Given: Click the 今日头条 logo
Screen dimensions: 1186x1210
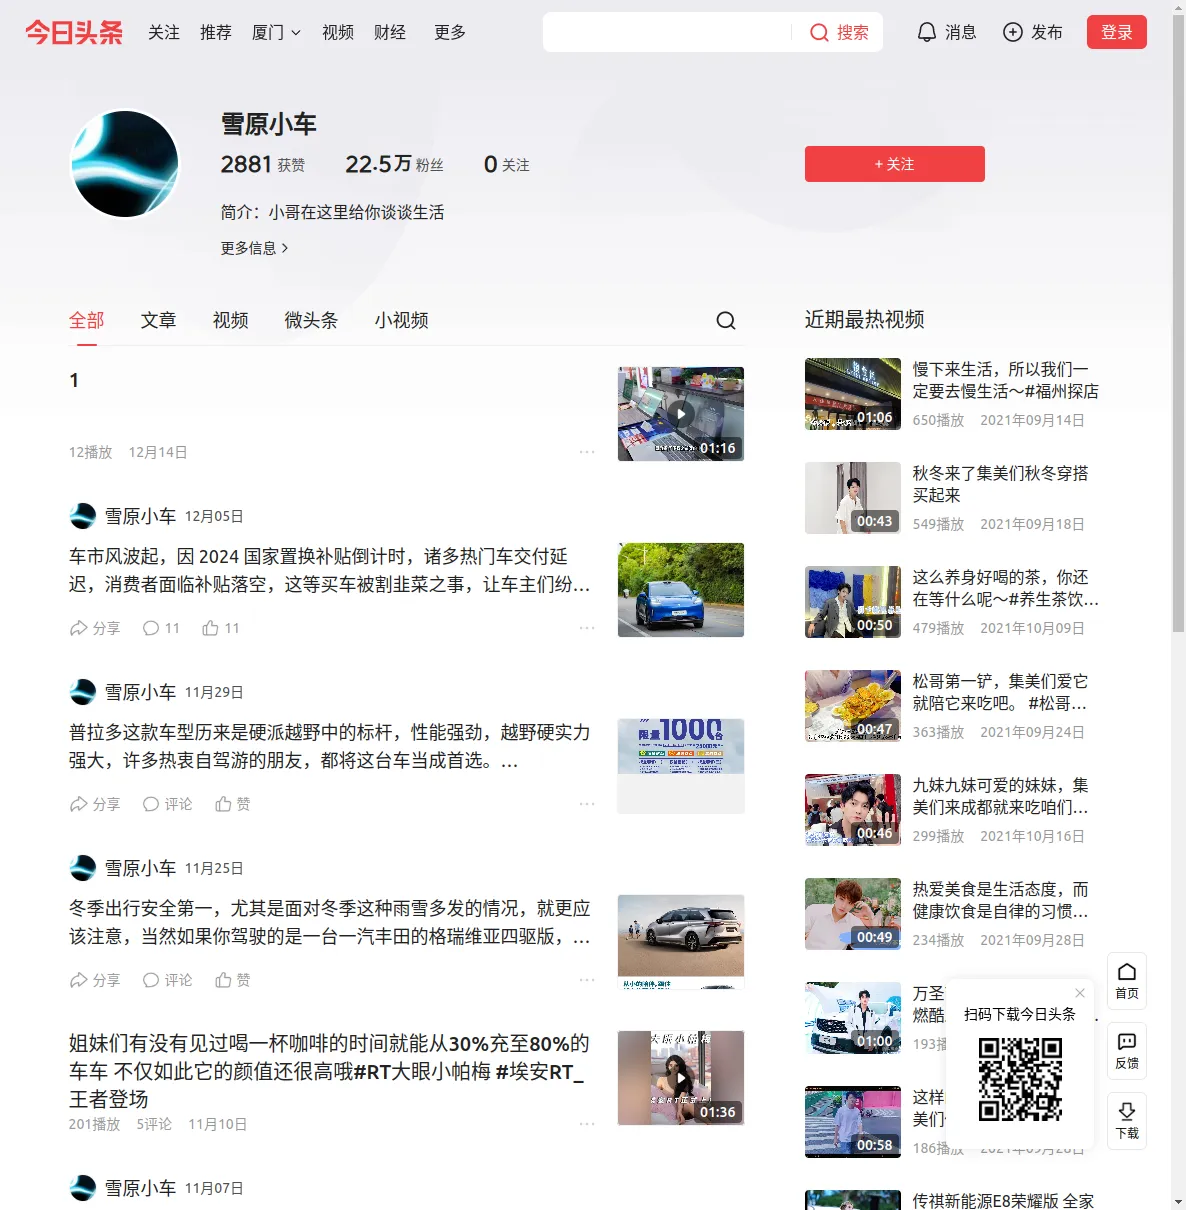Looking at the screenshot, I should 74,32.
